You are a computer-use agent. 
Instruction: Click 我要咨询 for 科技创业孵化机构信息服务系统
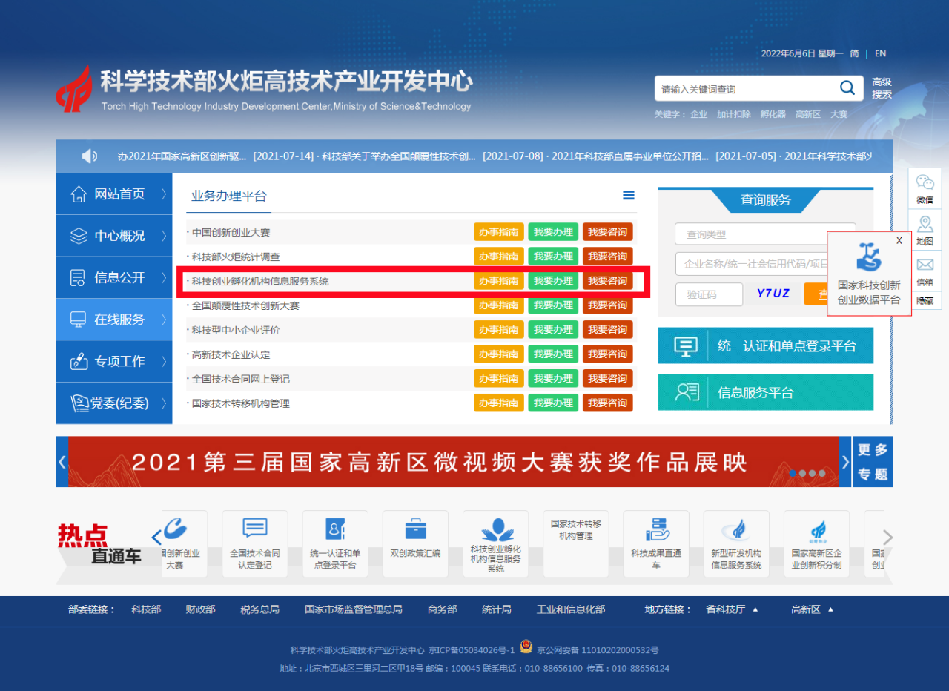[608, 281]
